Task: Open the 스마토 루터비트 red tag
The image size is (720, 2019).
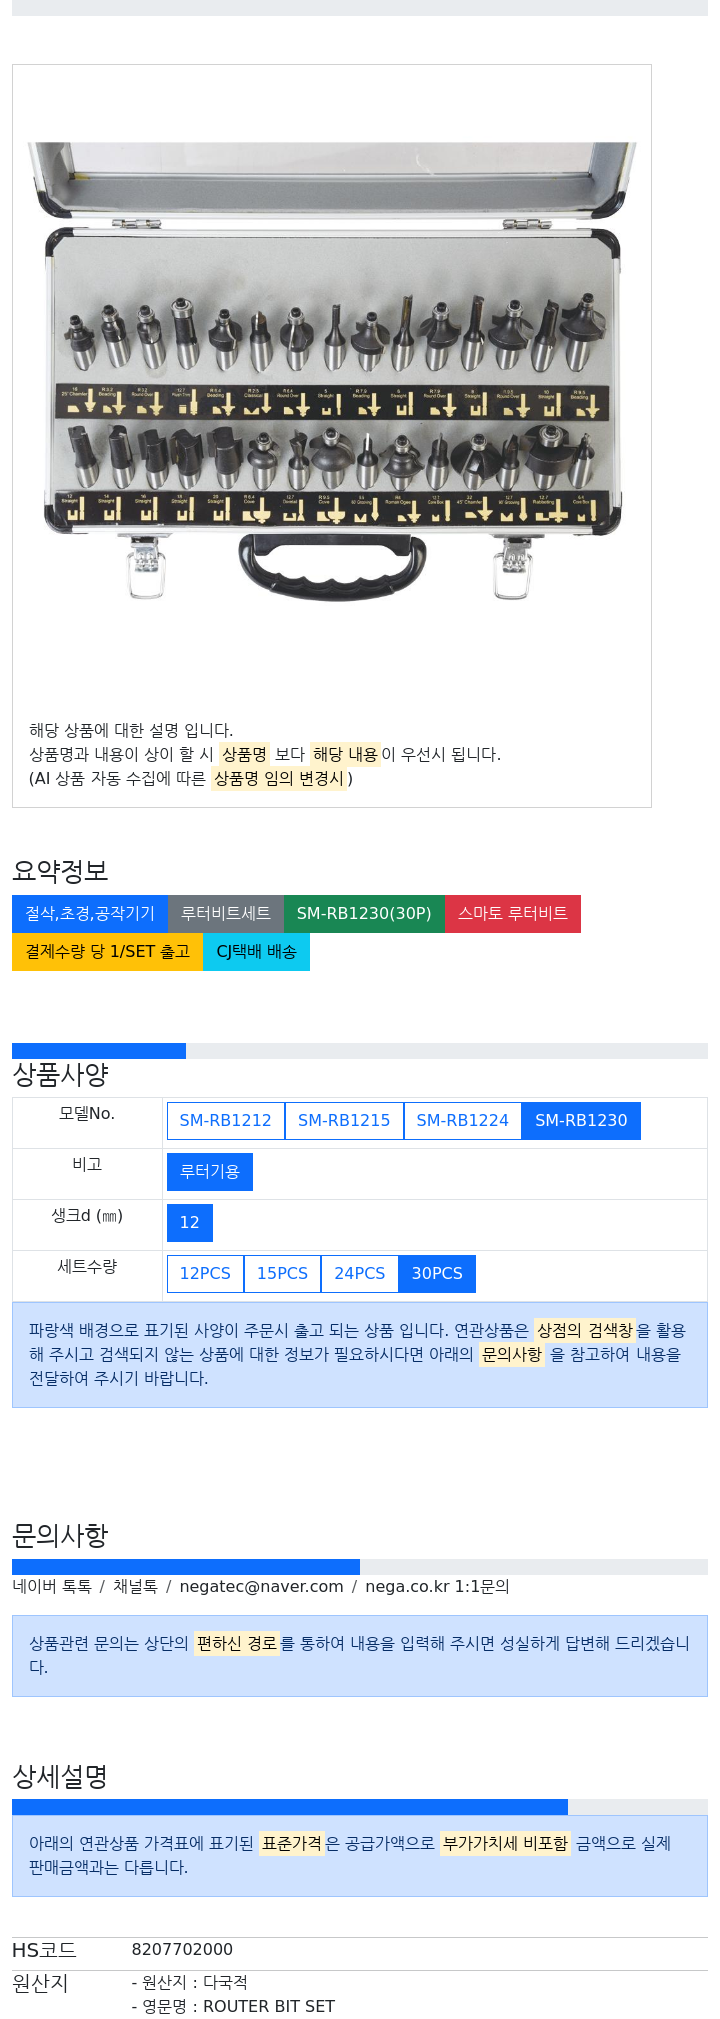Action: tap(513, 913)
